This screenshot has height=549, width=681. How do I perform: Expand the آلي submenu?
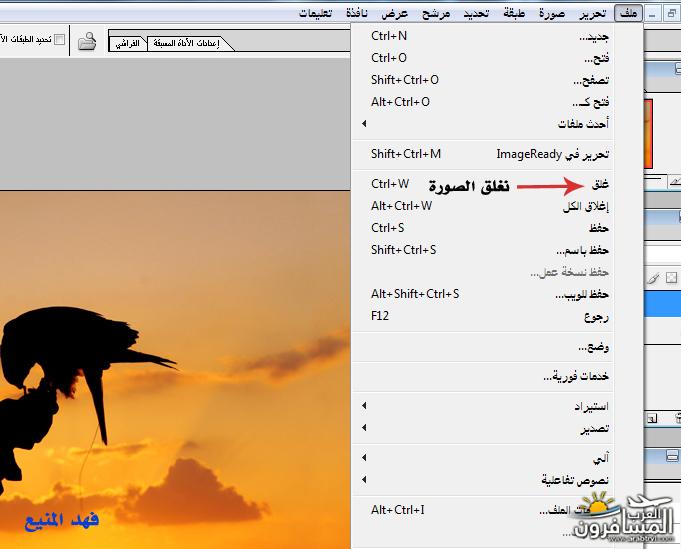(x=483, y=458)
